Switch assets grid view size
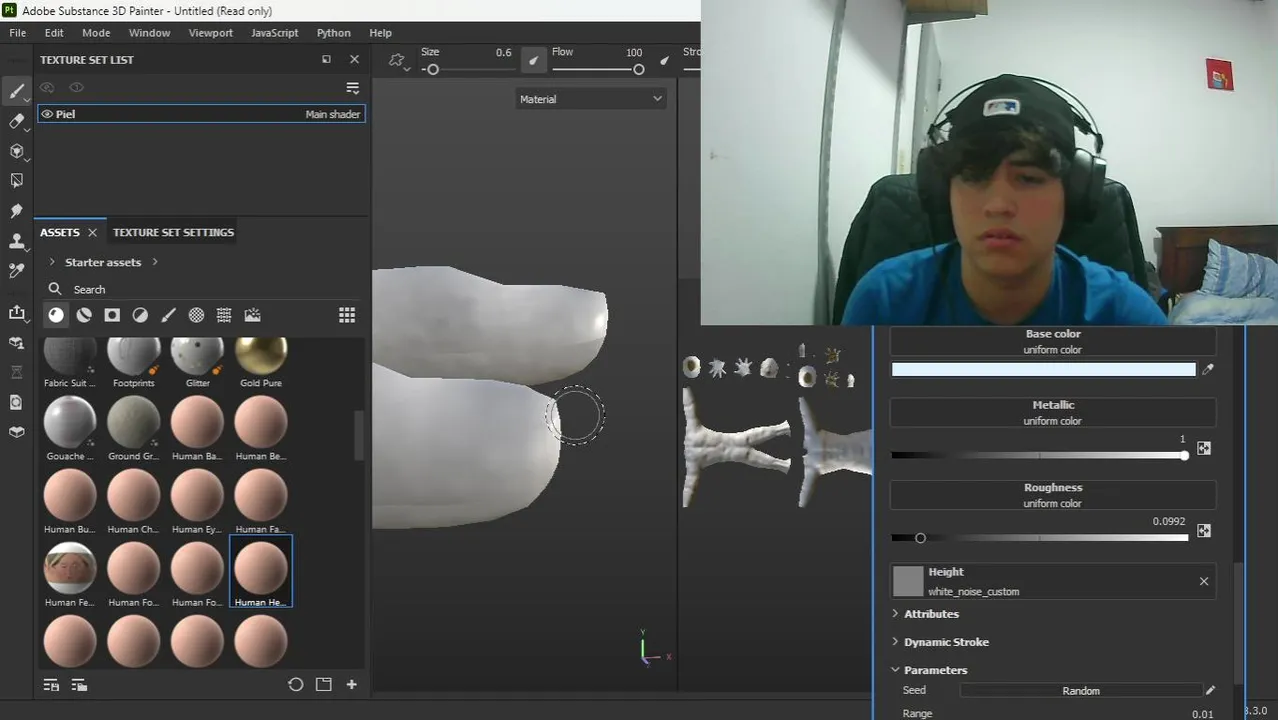This screenshot has width=1278, height=720. (347, 315)
